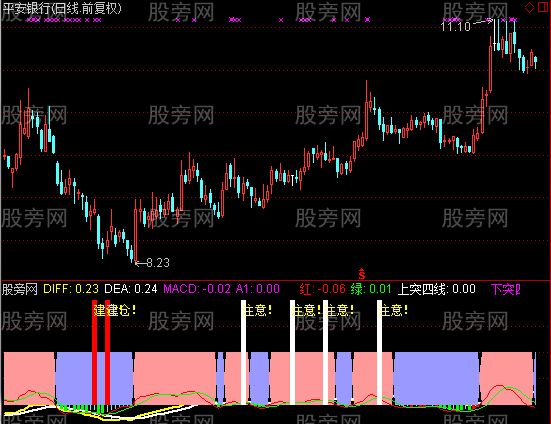Open the 股旁网 indicator name in the sub-chart header

click(x=20, y=289)
